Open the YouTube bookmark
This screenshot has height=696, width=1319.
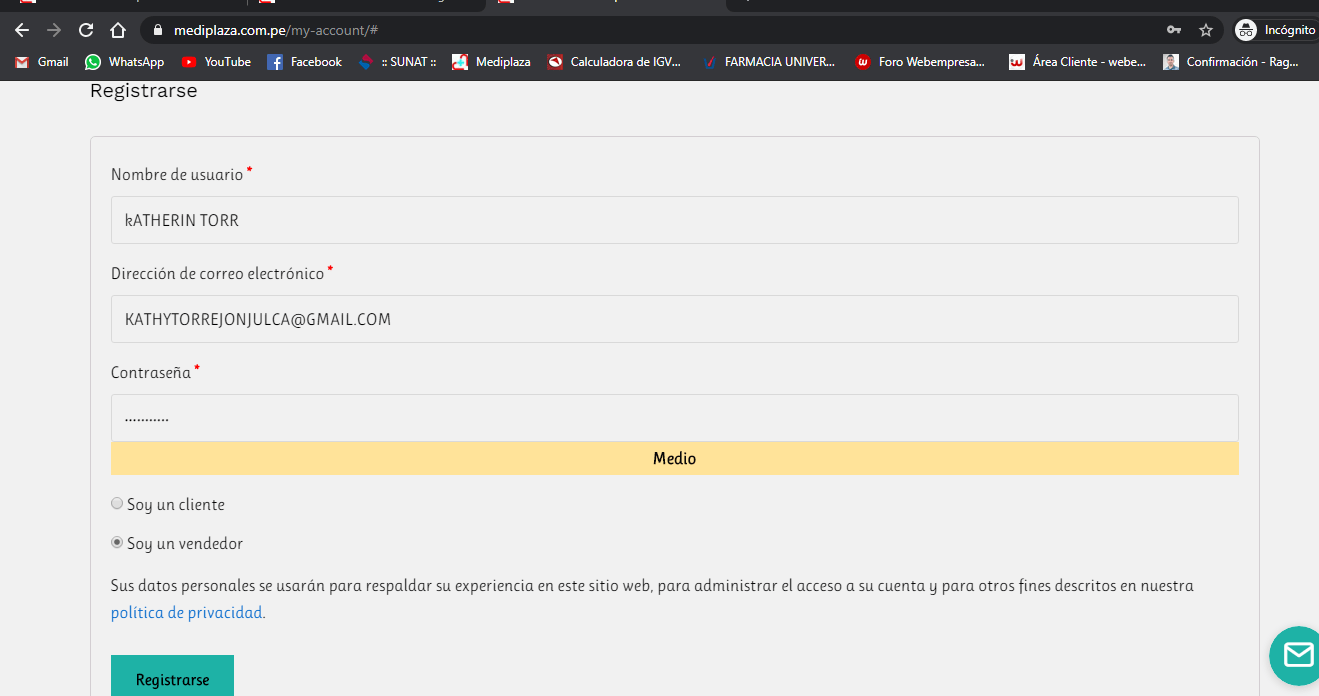216,62
